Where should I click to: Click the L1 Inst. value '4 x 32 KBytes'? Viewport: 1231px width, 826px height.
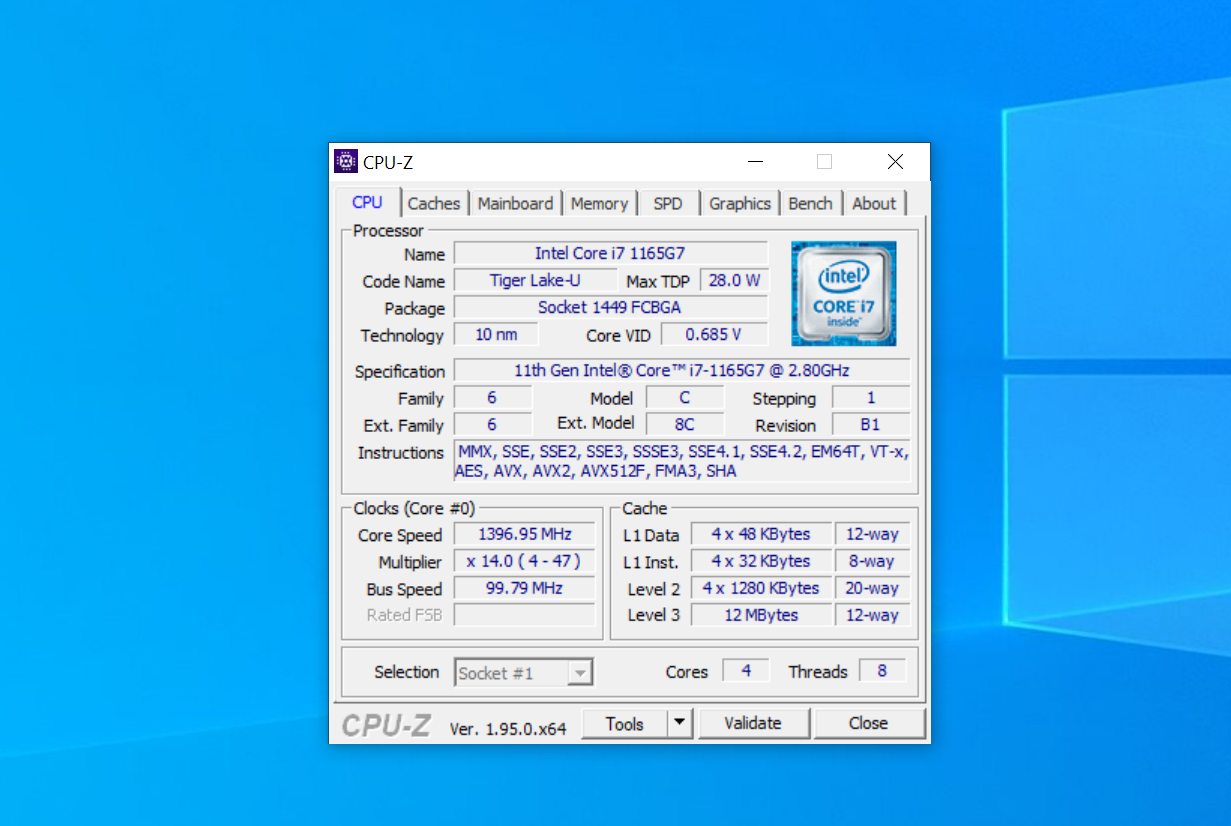coord(762,562)
